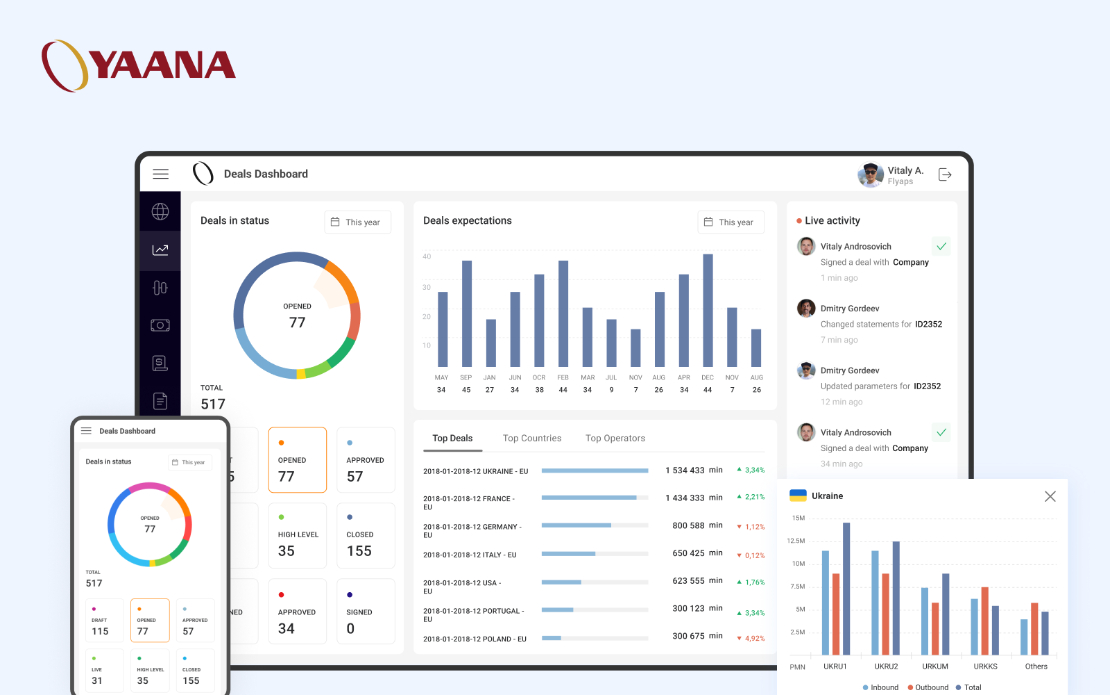Click the Yaana logo icon beside Deals Dashboard

click(x=203, y=173)
